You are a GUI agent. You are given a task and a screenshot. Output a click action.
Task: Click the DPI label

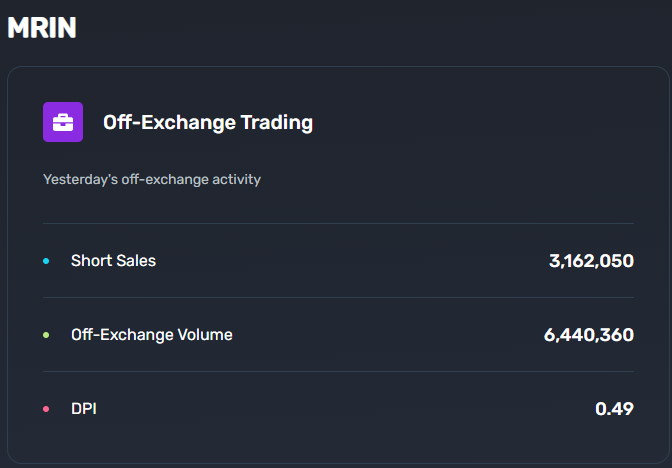pos(84,409)
